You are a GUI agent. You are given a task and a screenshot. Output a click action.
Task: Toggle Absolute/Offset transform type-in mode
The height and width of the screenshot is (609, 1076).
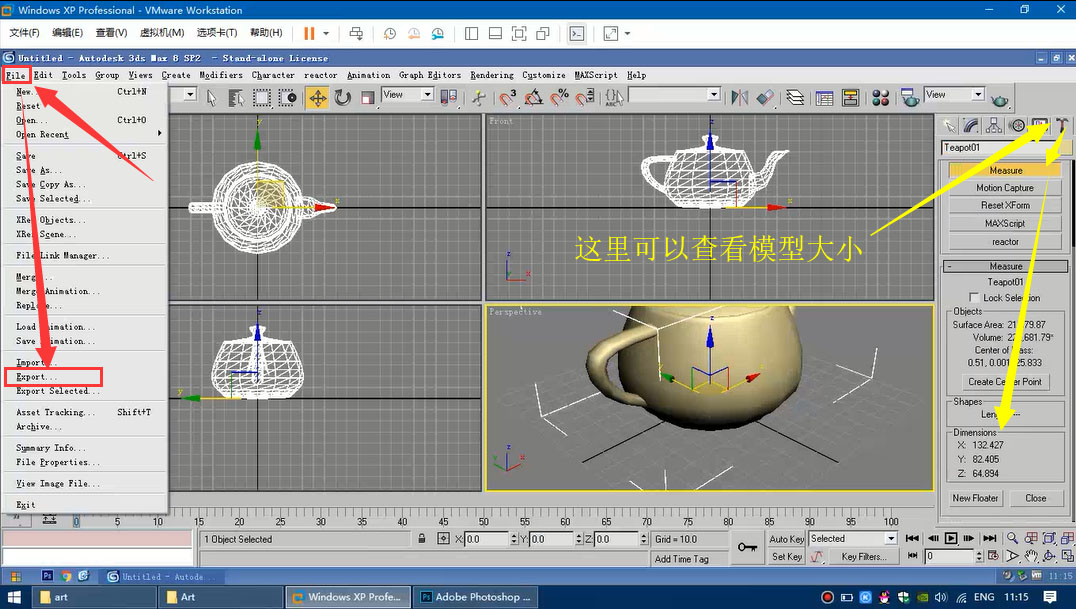coord(443,539)
